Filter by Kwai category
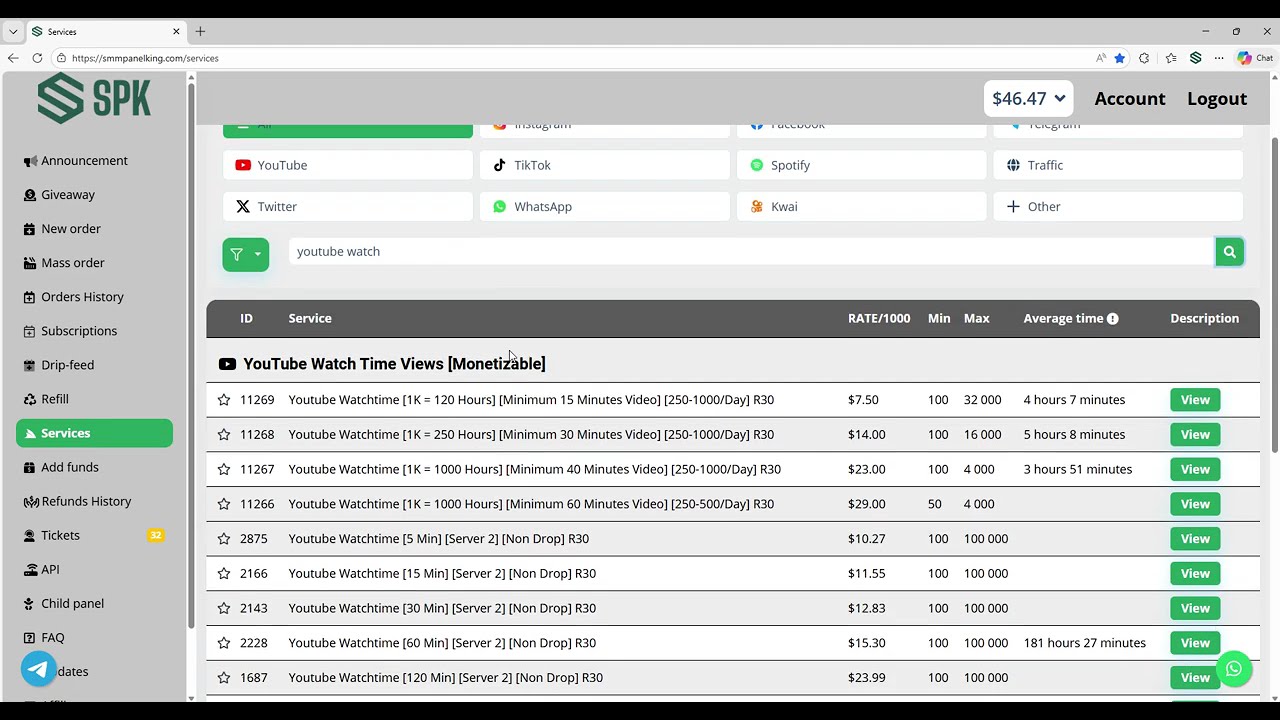 [862, 206]
